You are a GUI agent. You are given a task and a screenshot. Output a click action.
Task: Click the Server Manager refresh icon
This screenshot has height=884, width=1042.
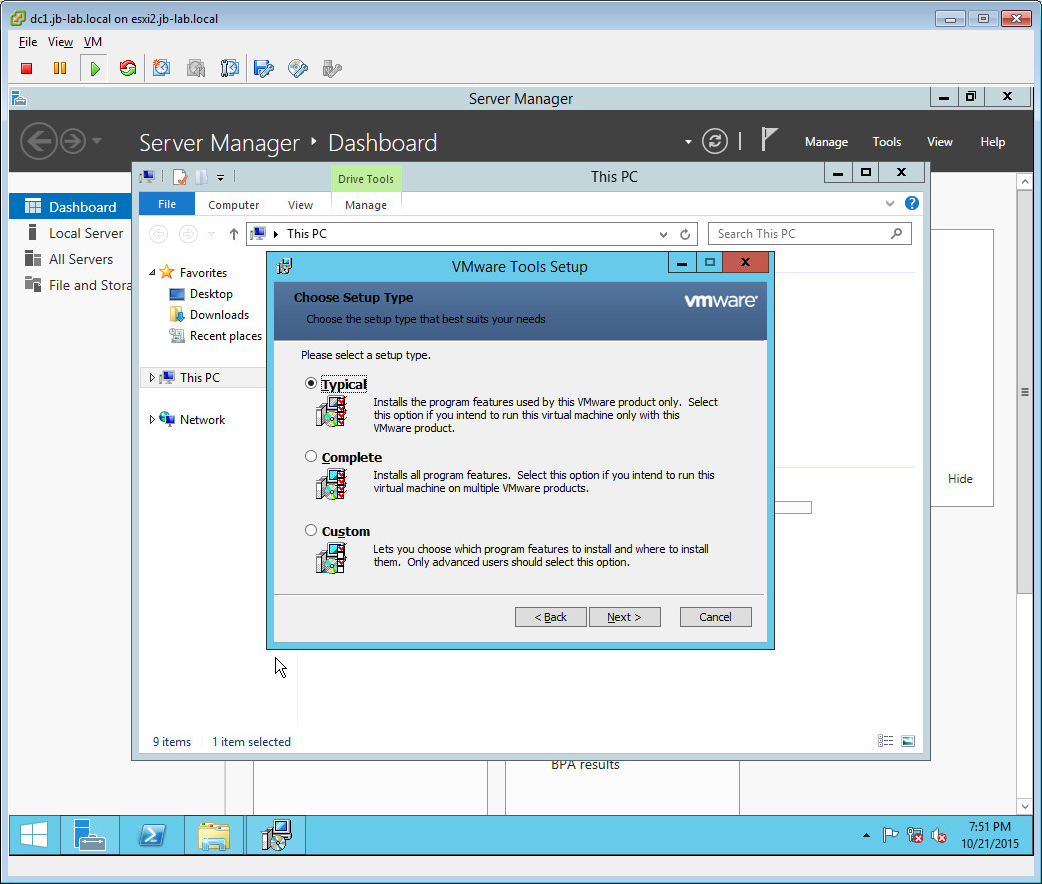tap(714, 142)
